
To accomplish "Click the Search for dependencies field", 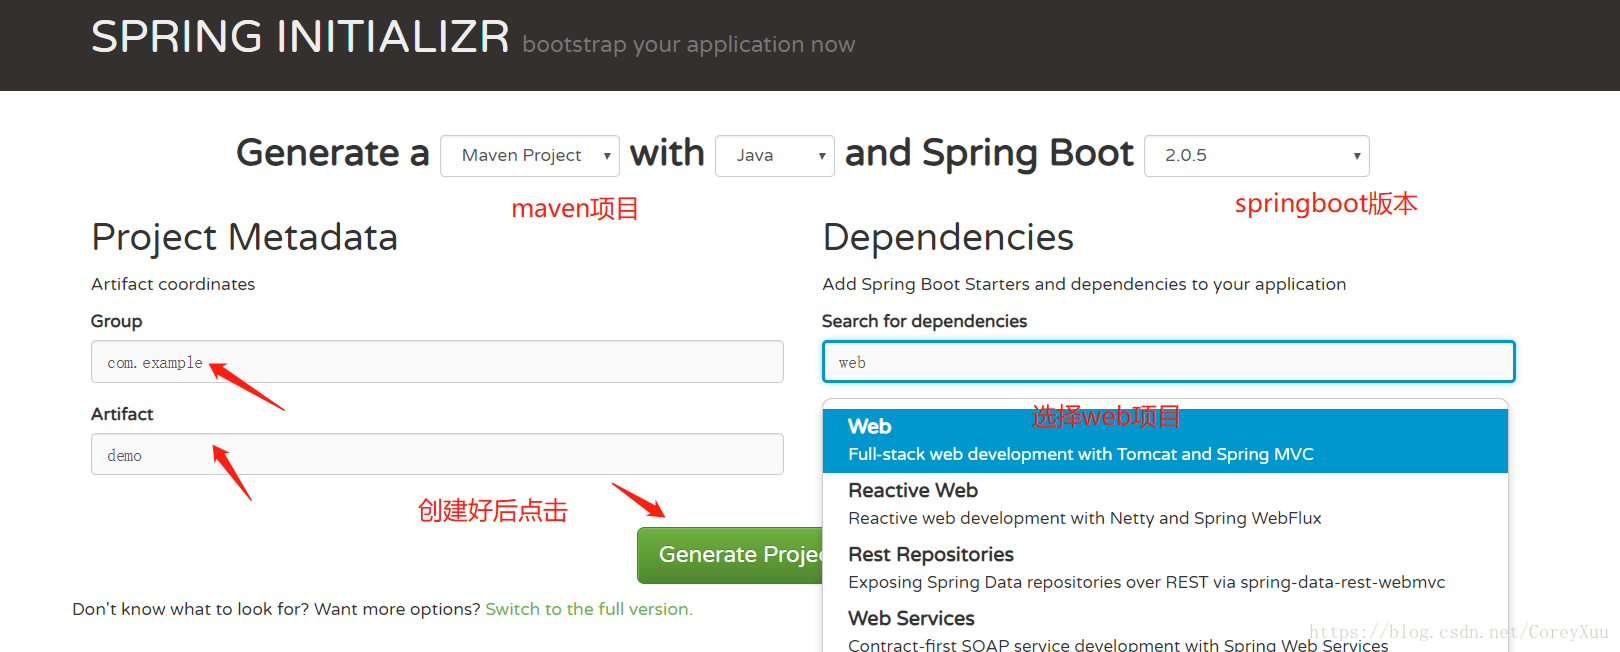I will [1169, 362].
